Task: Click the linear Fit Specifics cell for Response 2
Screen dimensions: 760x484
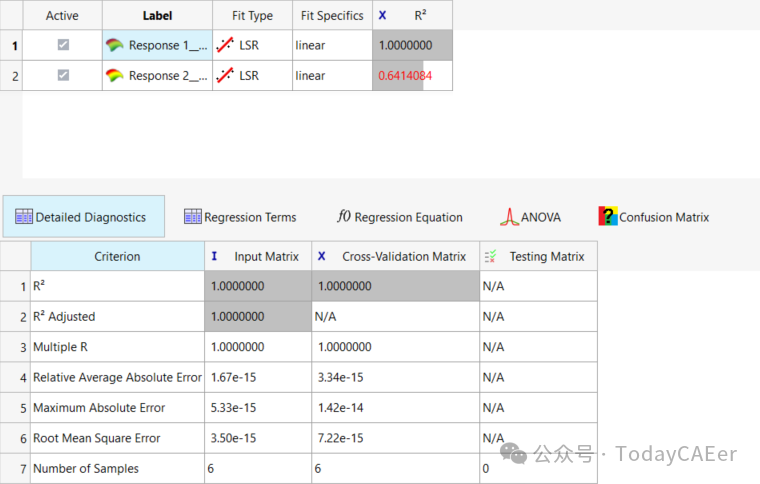Action: 332,76
